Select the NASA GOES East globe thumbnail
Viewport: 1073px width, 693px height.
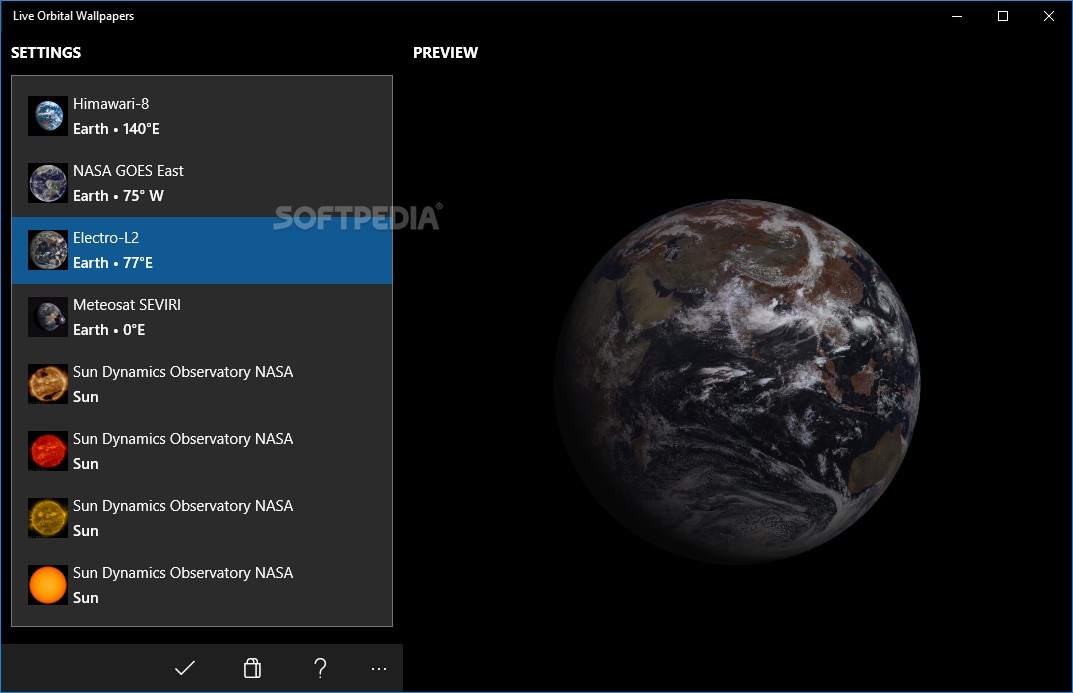(48, 183)
